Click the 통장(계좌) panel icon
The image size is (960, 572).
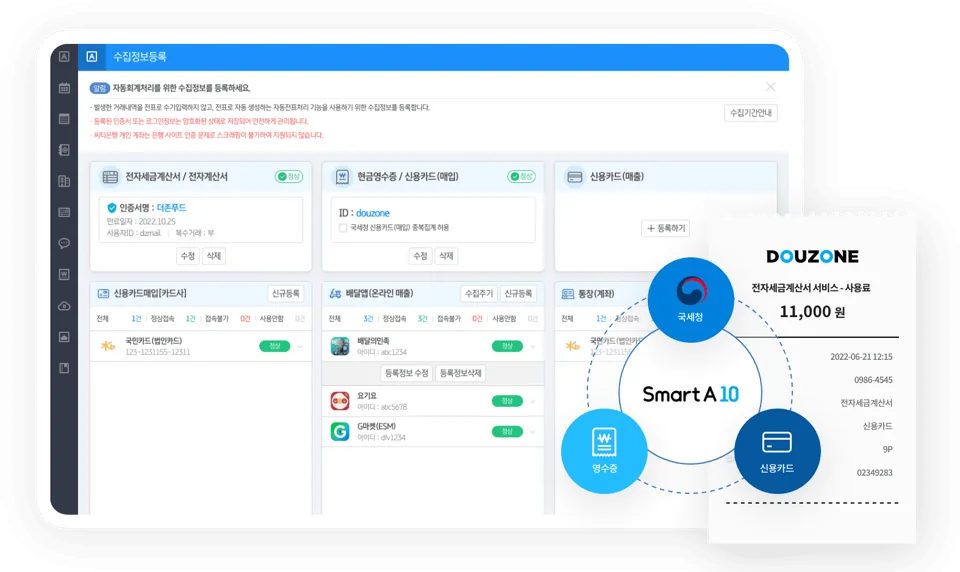[x=568, y=294]
